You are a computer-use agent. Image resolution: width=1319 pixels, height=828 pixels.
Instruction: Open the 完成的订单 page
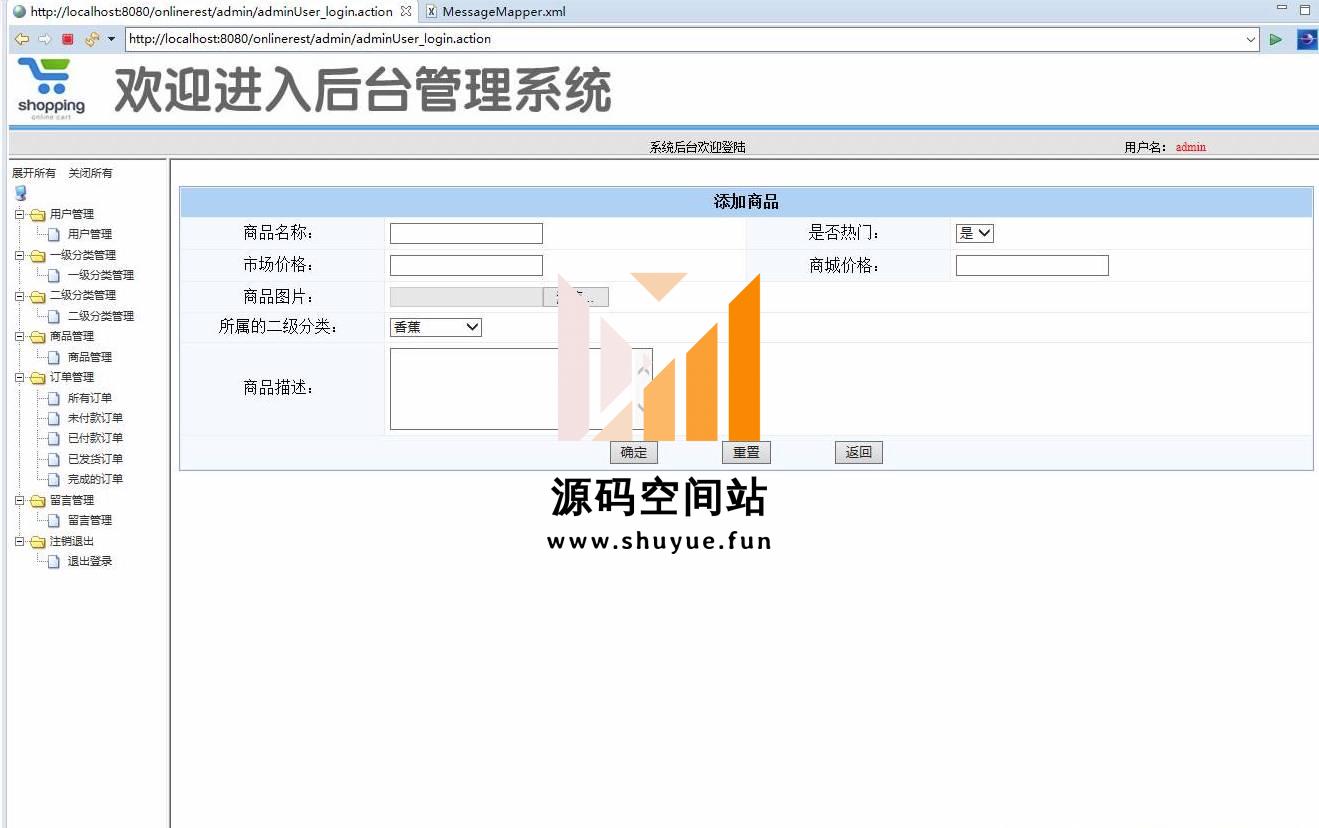(95, 479)
